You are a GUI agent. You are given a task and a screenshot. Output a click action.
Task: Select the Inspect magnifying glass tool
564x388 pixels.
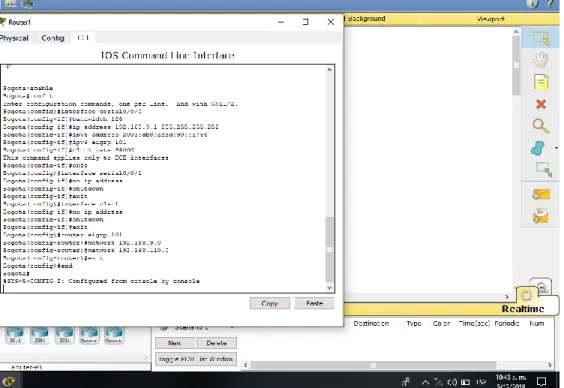tap(541, 126)
